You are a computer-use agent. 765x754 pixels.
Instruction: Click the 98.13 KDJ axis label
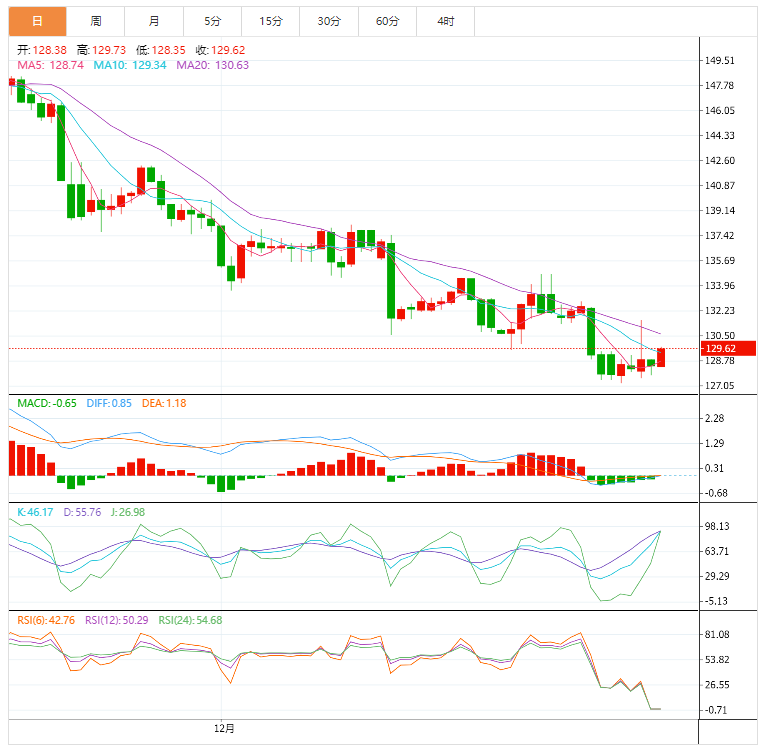[x=717, y=526]
